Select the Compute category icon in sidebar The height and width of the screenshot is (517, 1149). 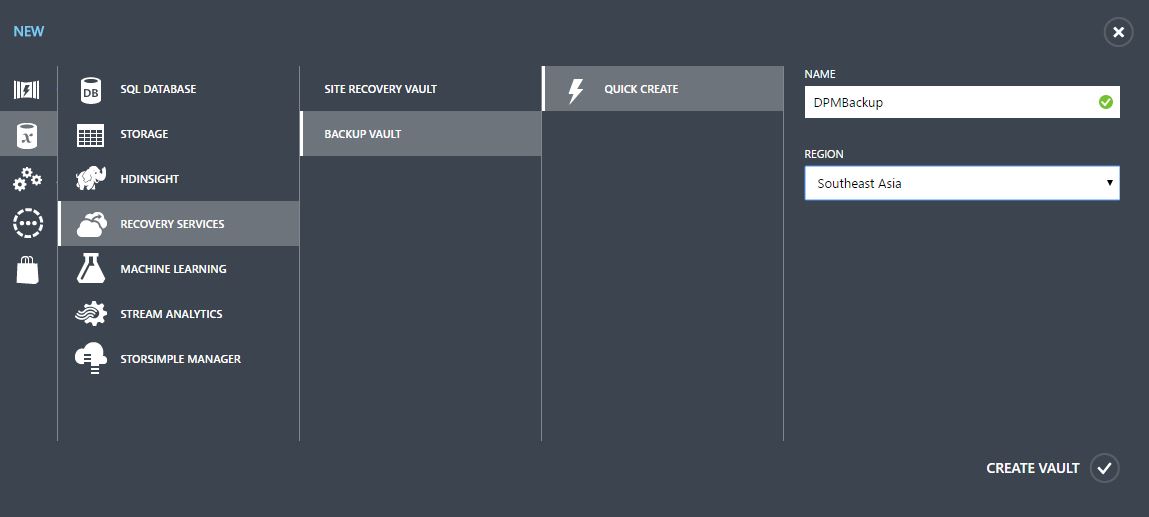26,89
